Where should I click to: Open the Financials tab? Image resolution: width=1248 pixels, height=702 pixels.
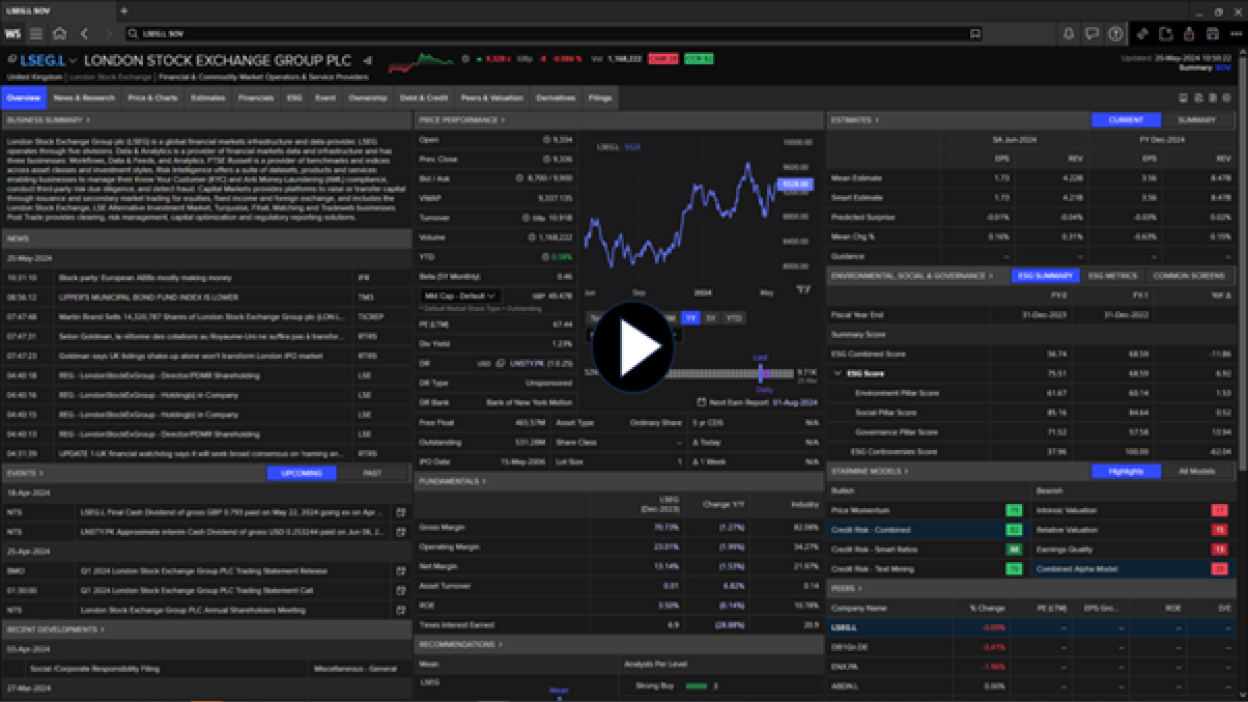click(256, 98)
